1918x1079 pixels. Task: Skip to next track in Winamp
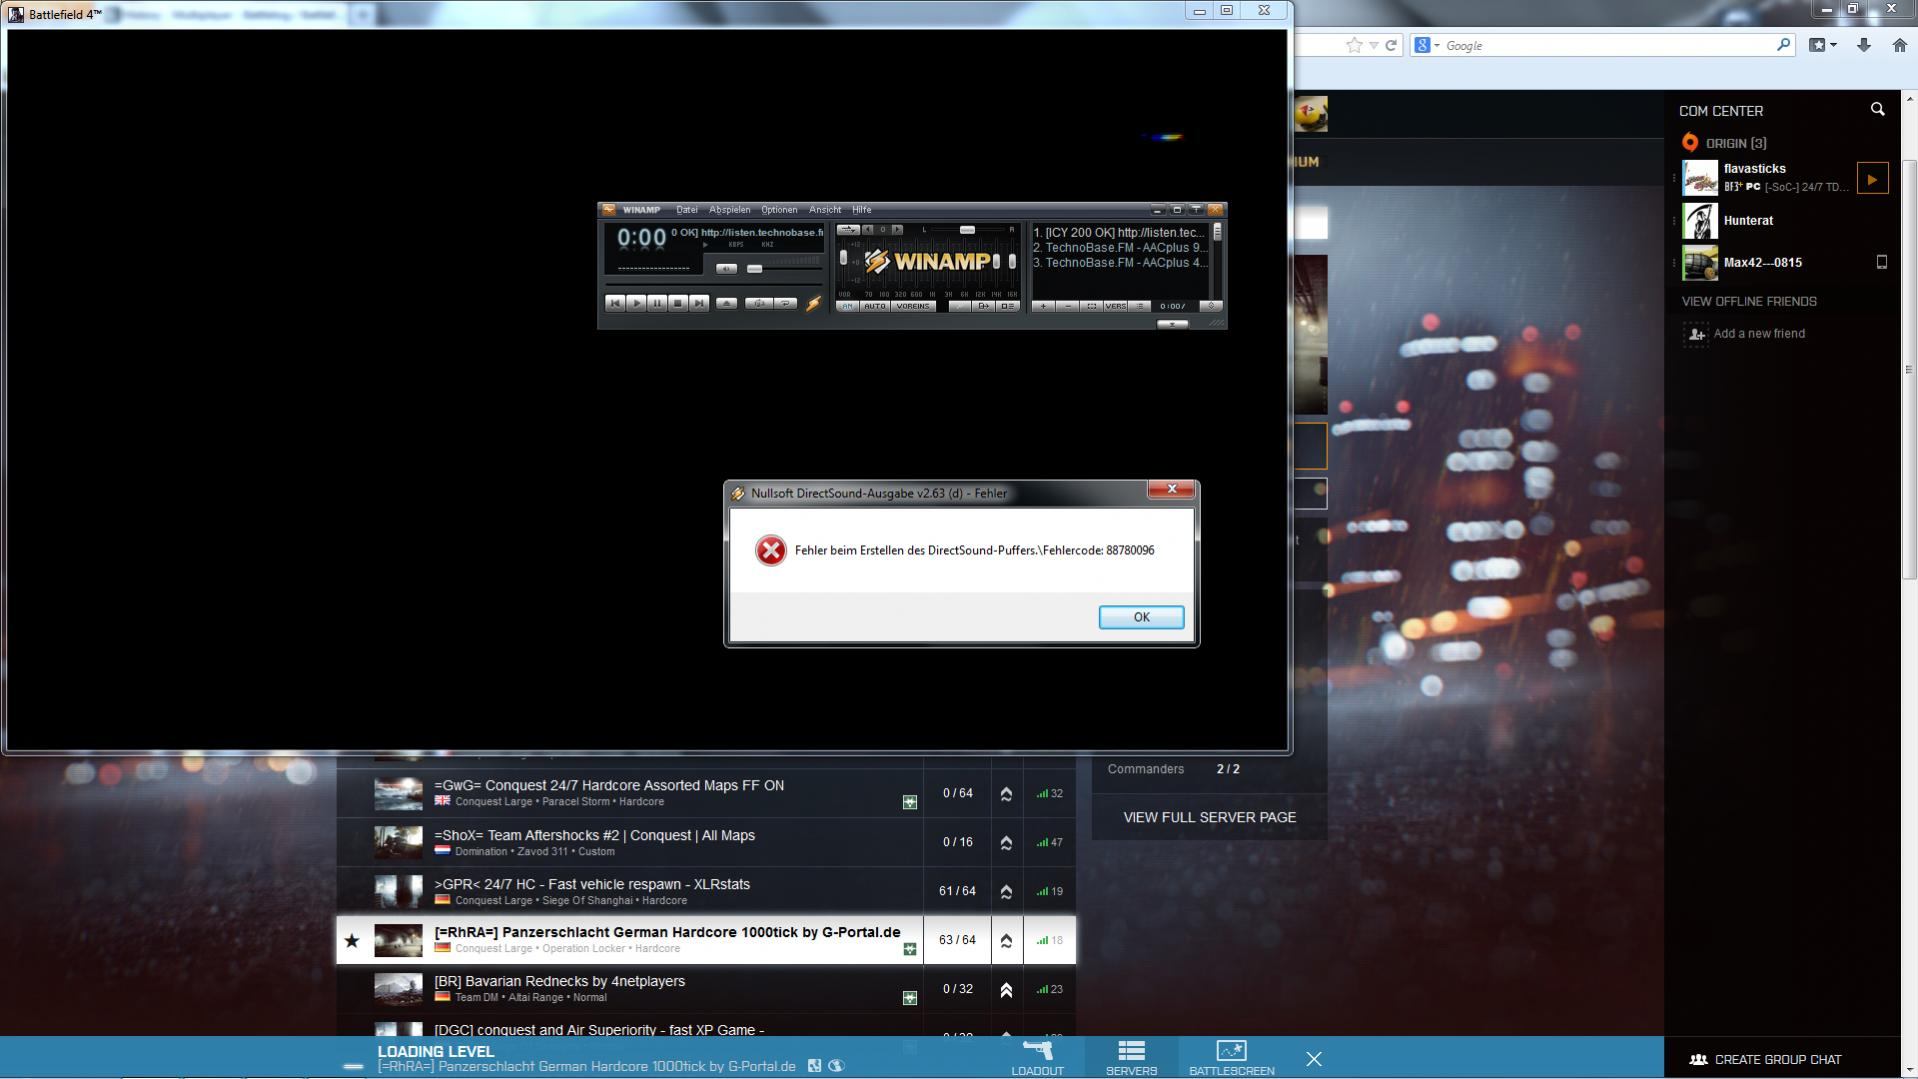[x=699, y=303]
